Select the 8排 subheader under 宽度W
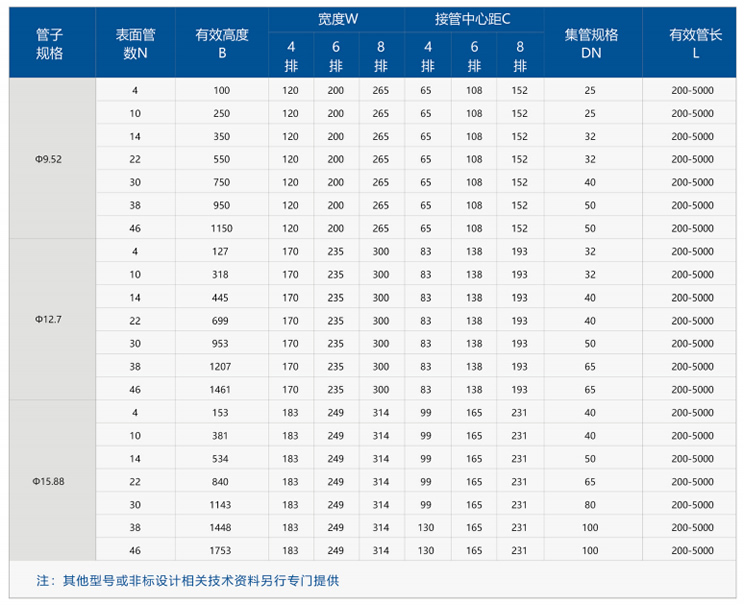744x606 pixels. tap(381, 56)
